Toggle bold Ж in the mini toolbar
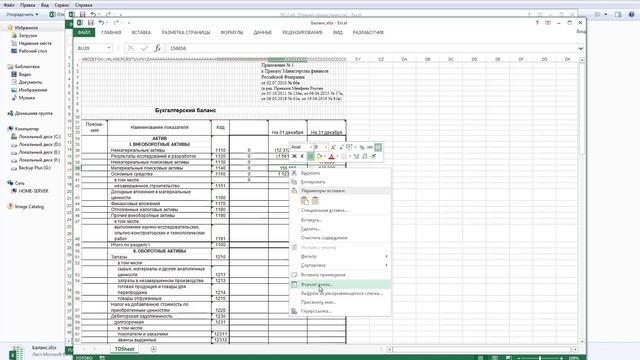The width and height of the screenshot is (640, 360). [x=294, y=156]
